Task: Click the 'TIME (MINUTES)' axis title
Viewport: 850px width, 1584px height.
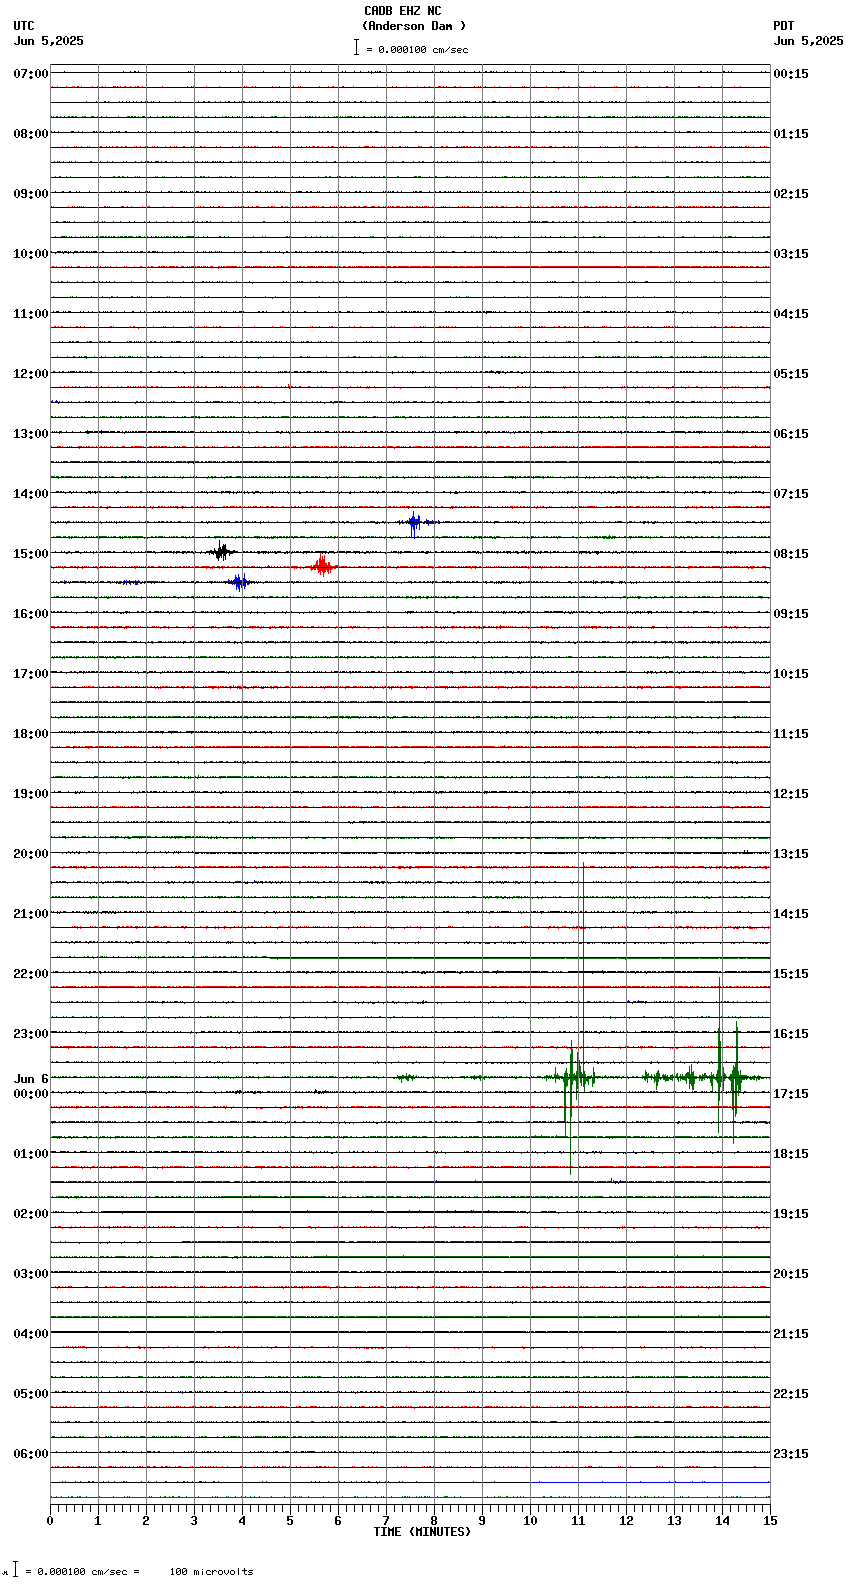Action: pos(422,1532)
